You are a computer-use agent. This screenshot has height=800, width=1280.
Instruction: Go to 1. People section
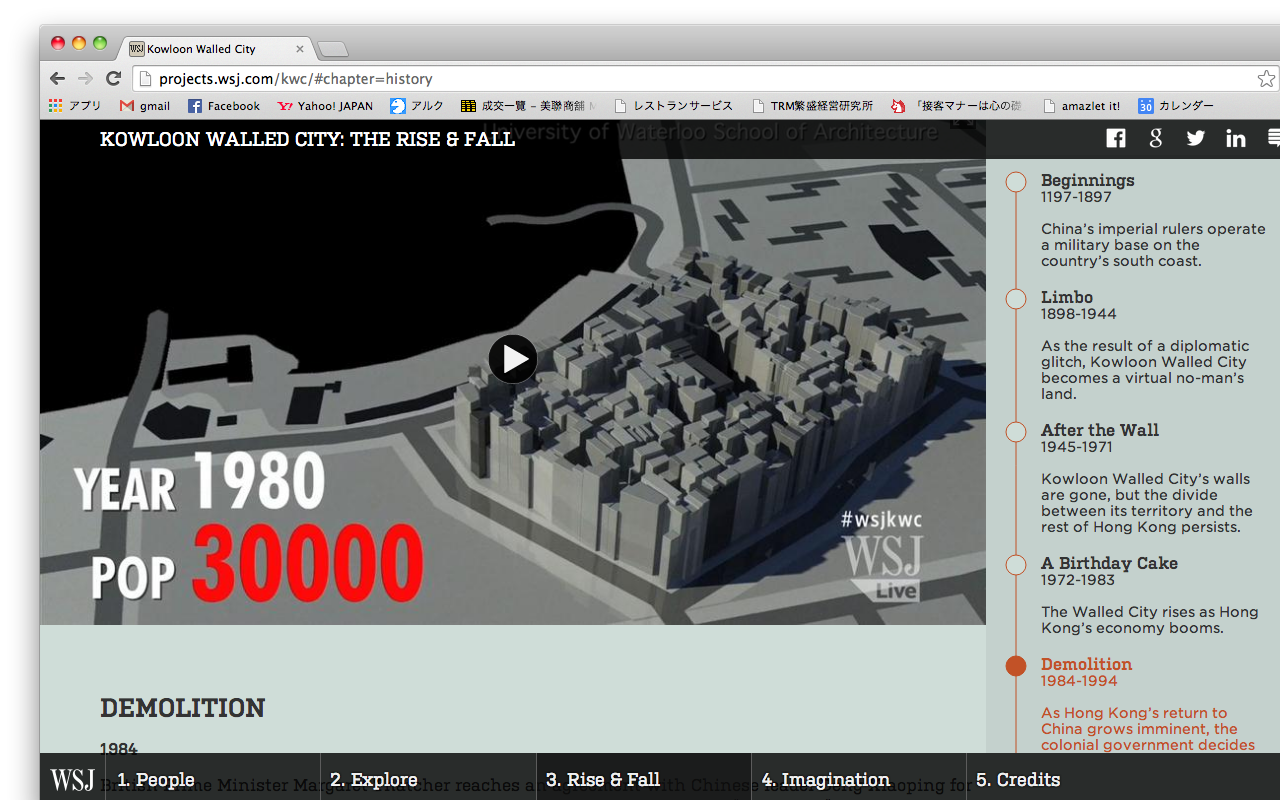point(156,779)
